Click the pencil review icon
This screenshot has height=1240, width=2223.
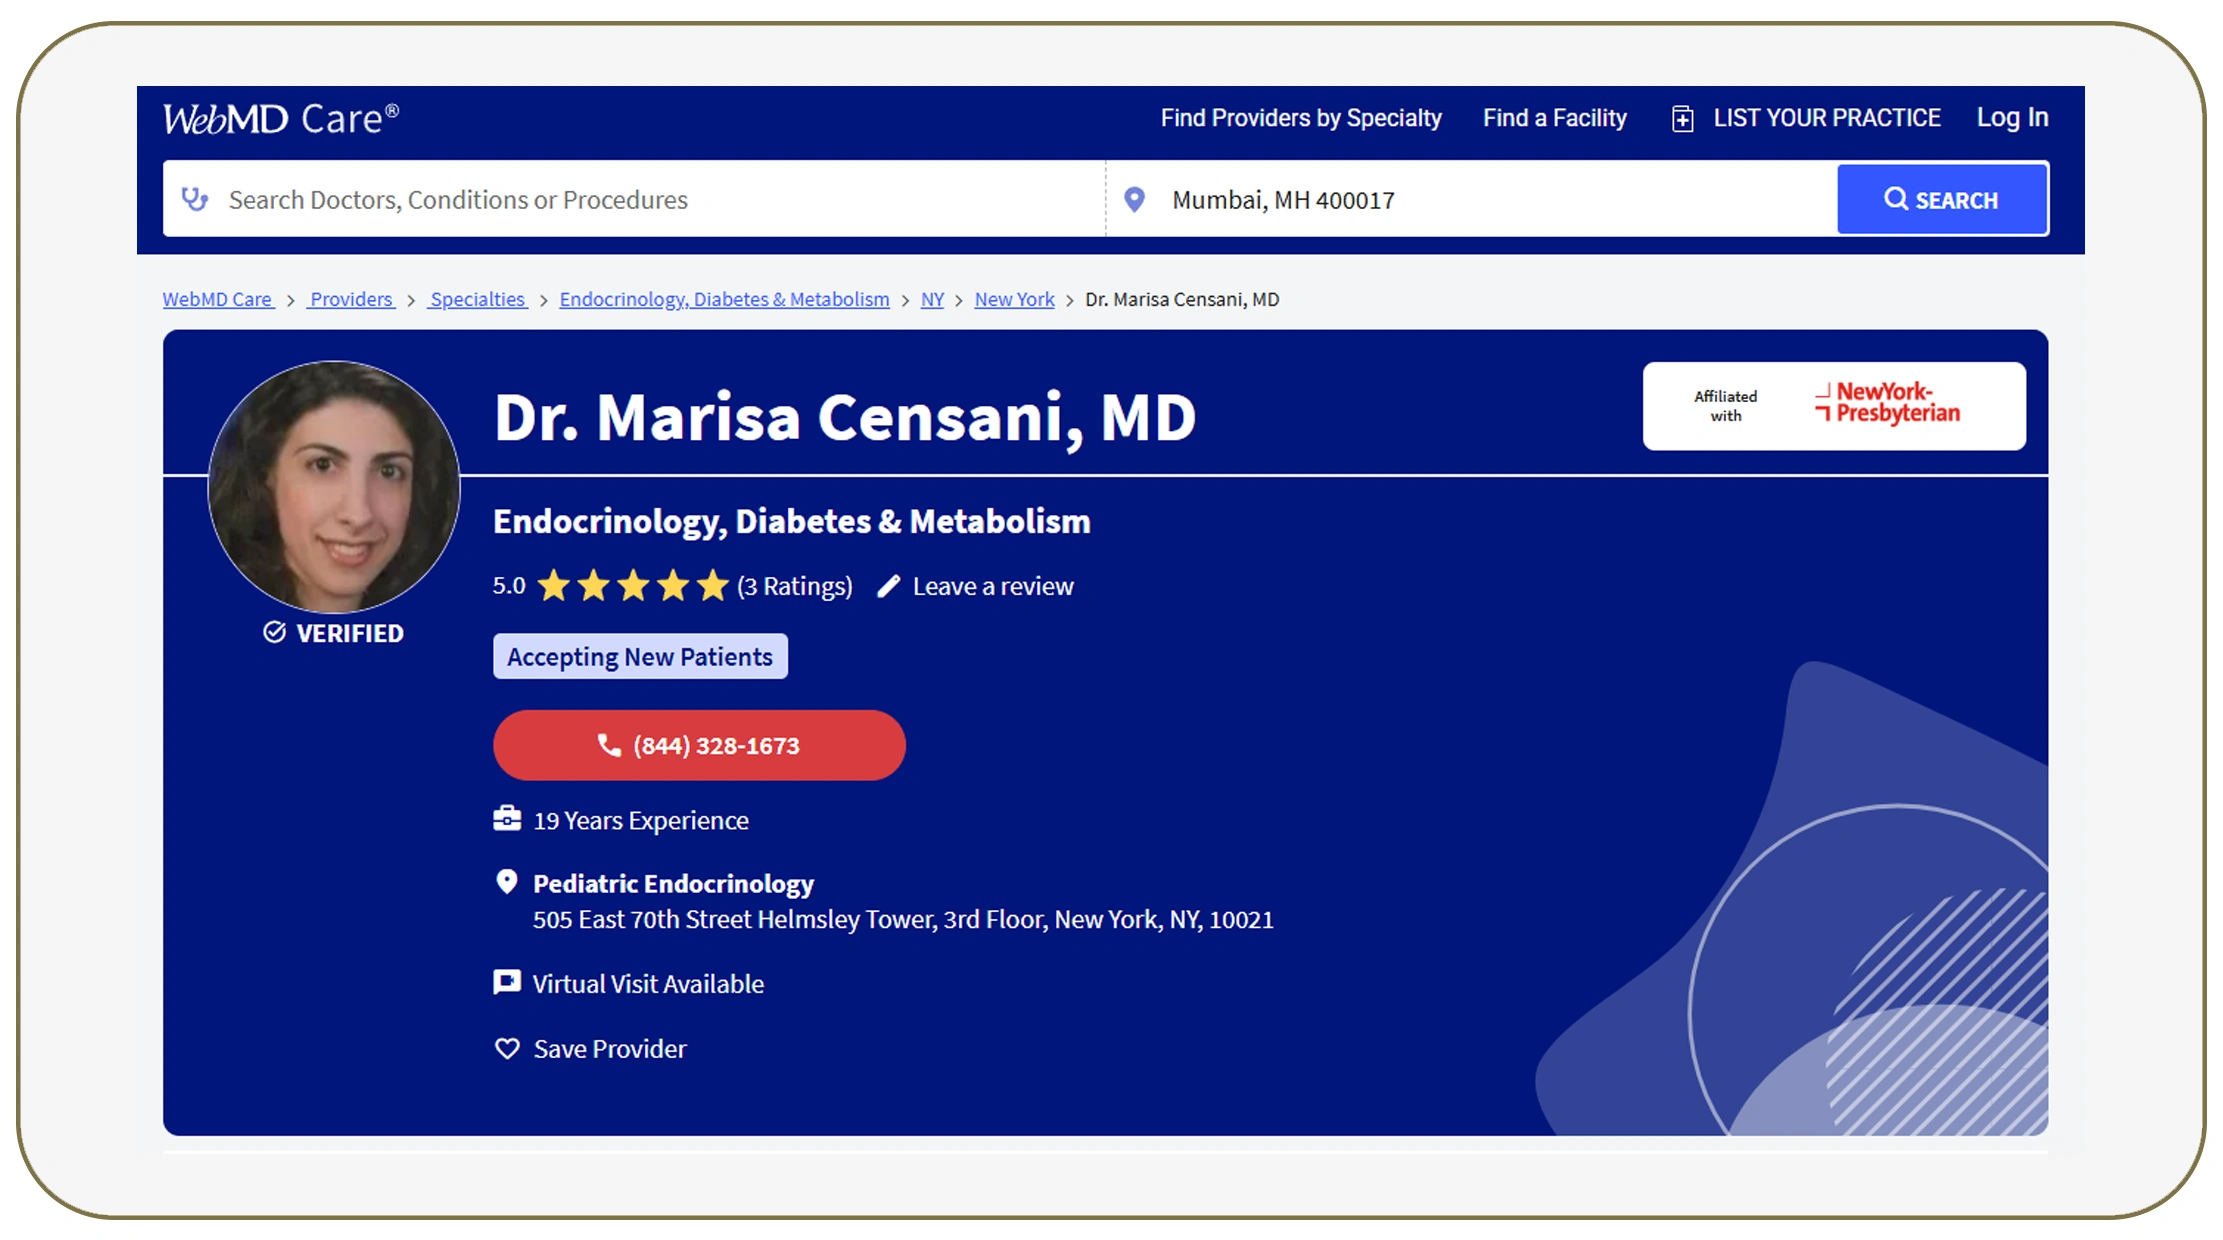[888, 586]
